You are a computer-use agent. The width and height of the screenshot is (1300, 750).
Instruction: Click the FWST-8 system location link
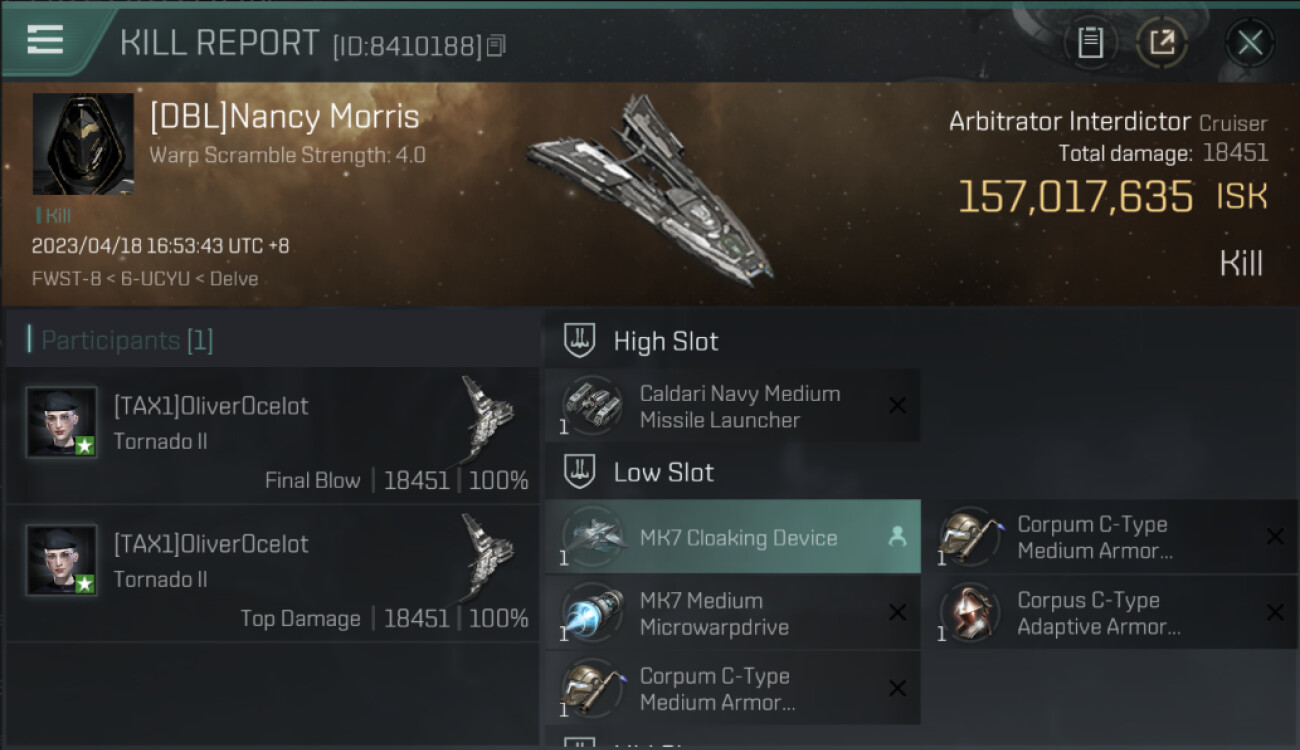click(x=66, y=279)
